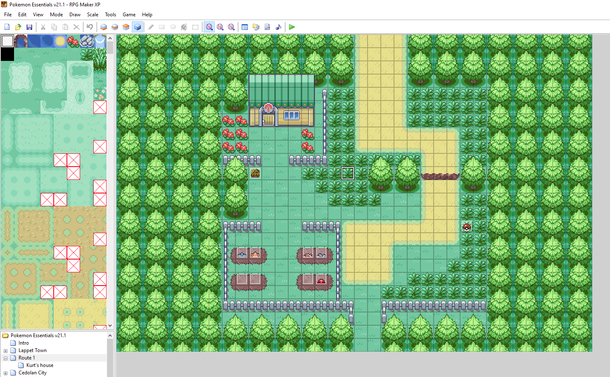Start playtest with the green play icon
Viewport: 610px width, 377px height.
click(x=292, y=27)
